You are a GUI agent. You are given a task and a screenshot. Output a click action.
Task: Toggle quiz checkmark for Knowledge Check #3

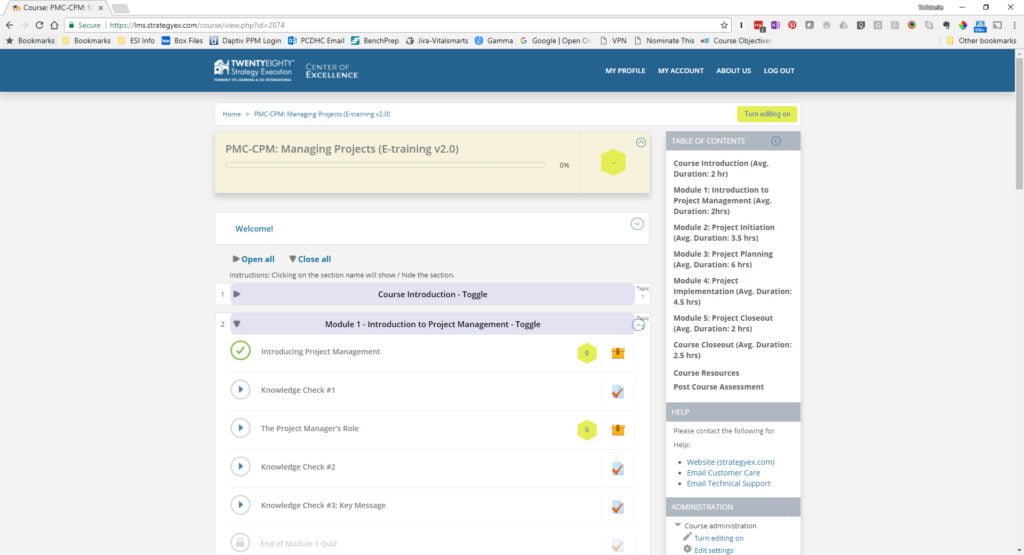tap(617, 507)
